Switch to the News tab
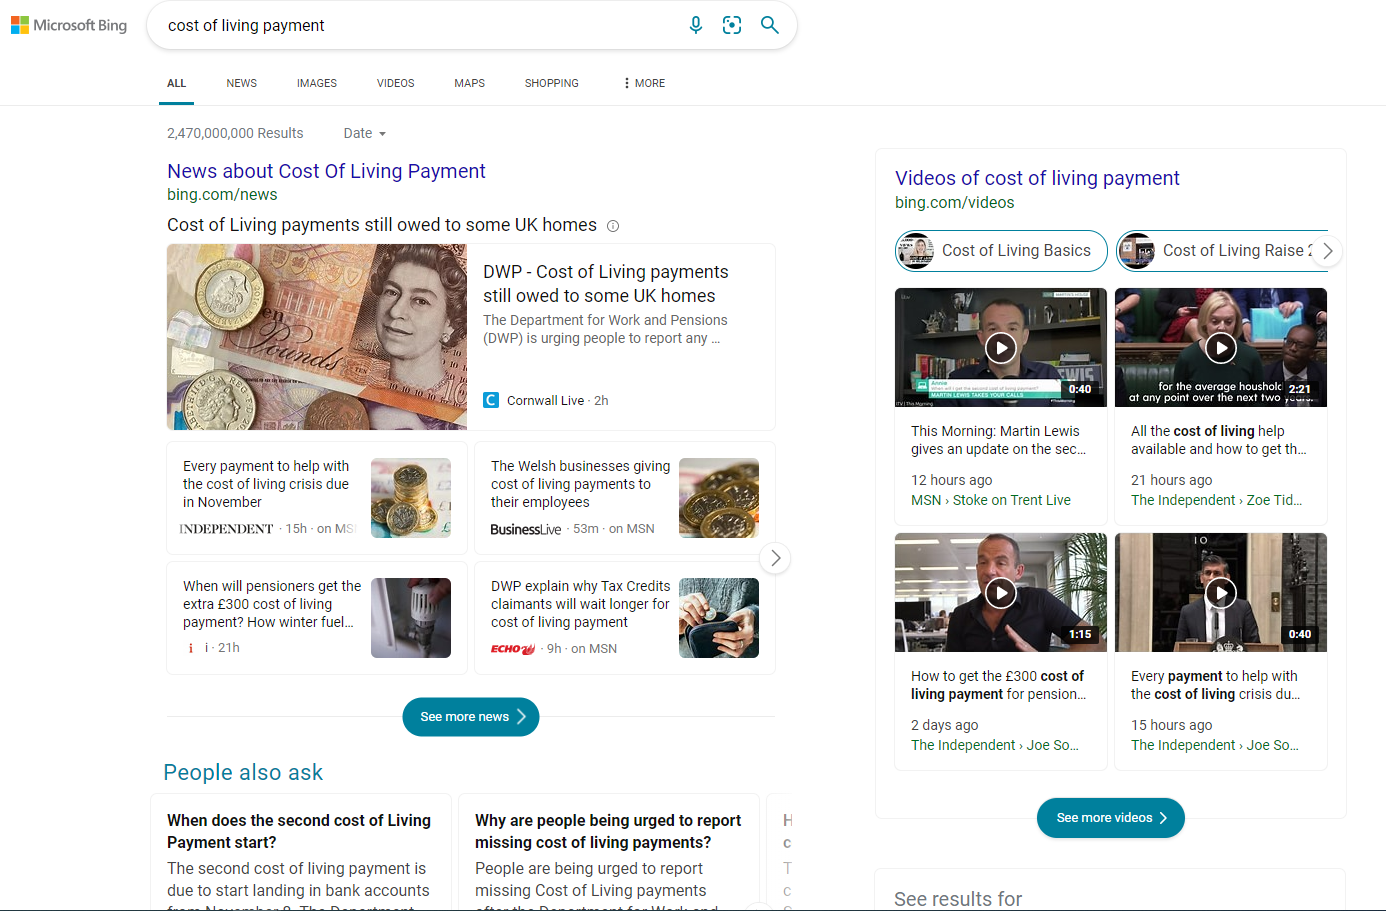 pos(241,83)
